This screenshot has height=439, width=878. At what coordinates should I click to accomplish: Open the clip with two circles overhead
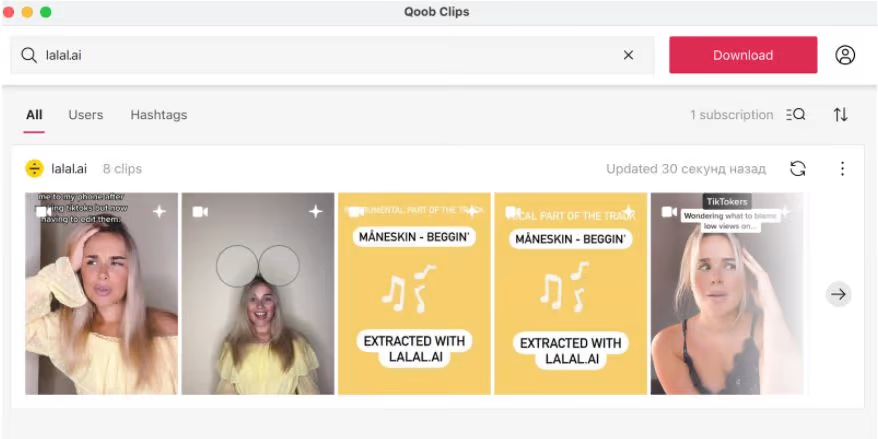(x=258, y=293)
